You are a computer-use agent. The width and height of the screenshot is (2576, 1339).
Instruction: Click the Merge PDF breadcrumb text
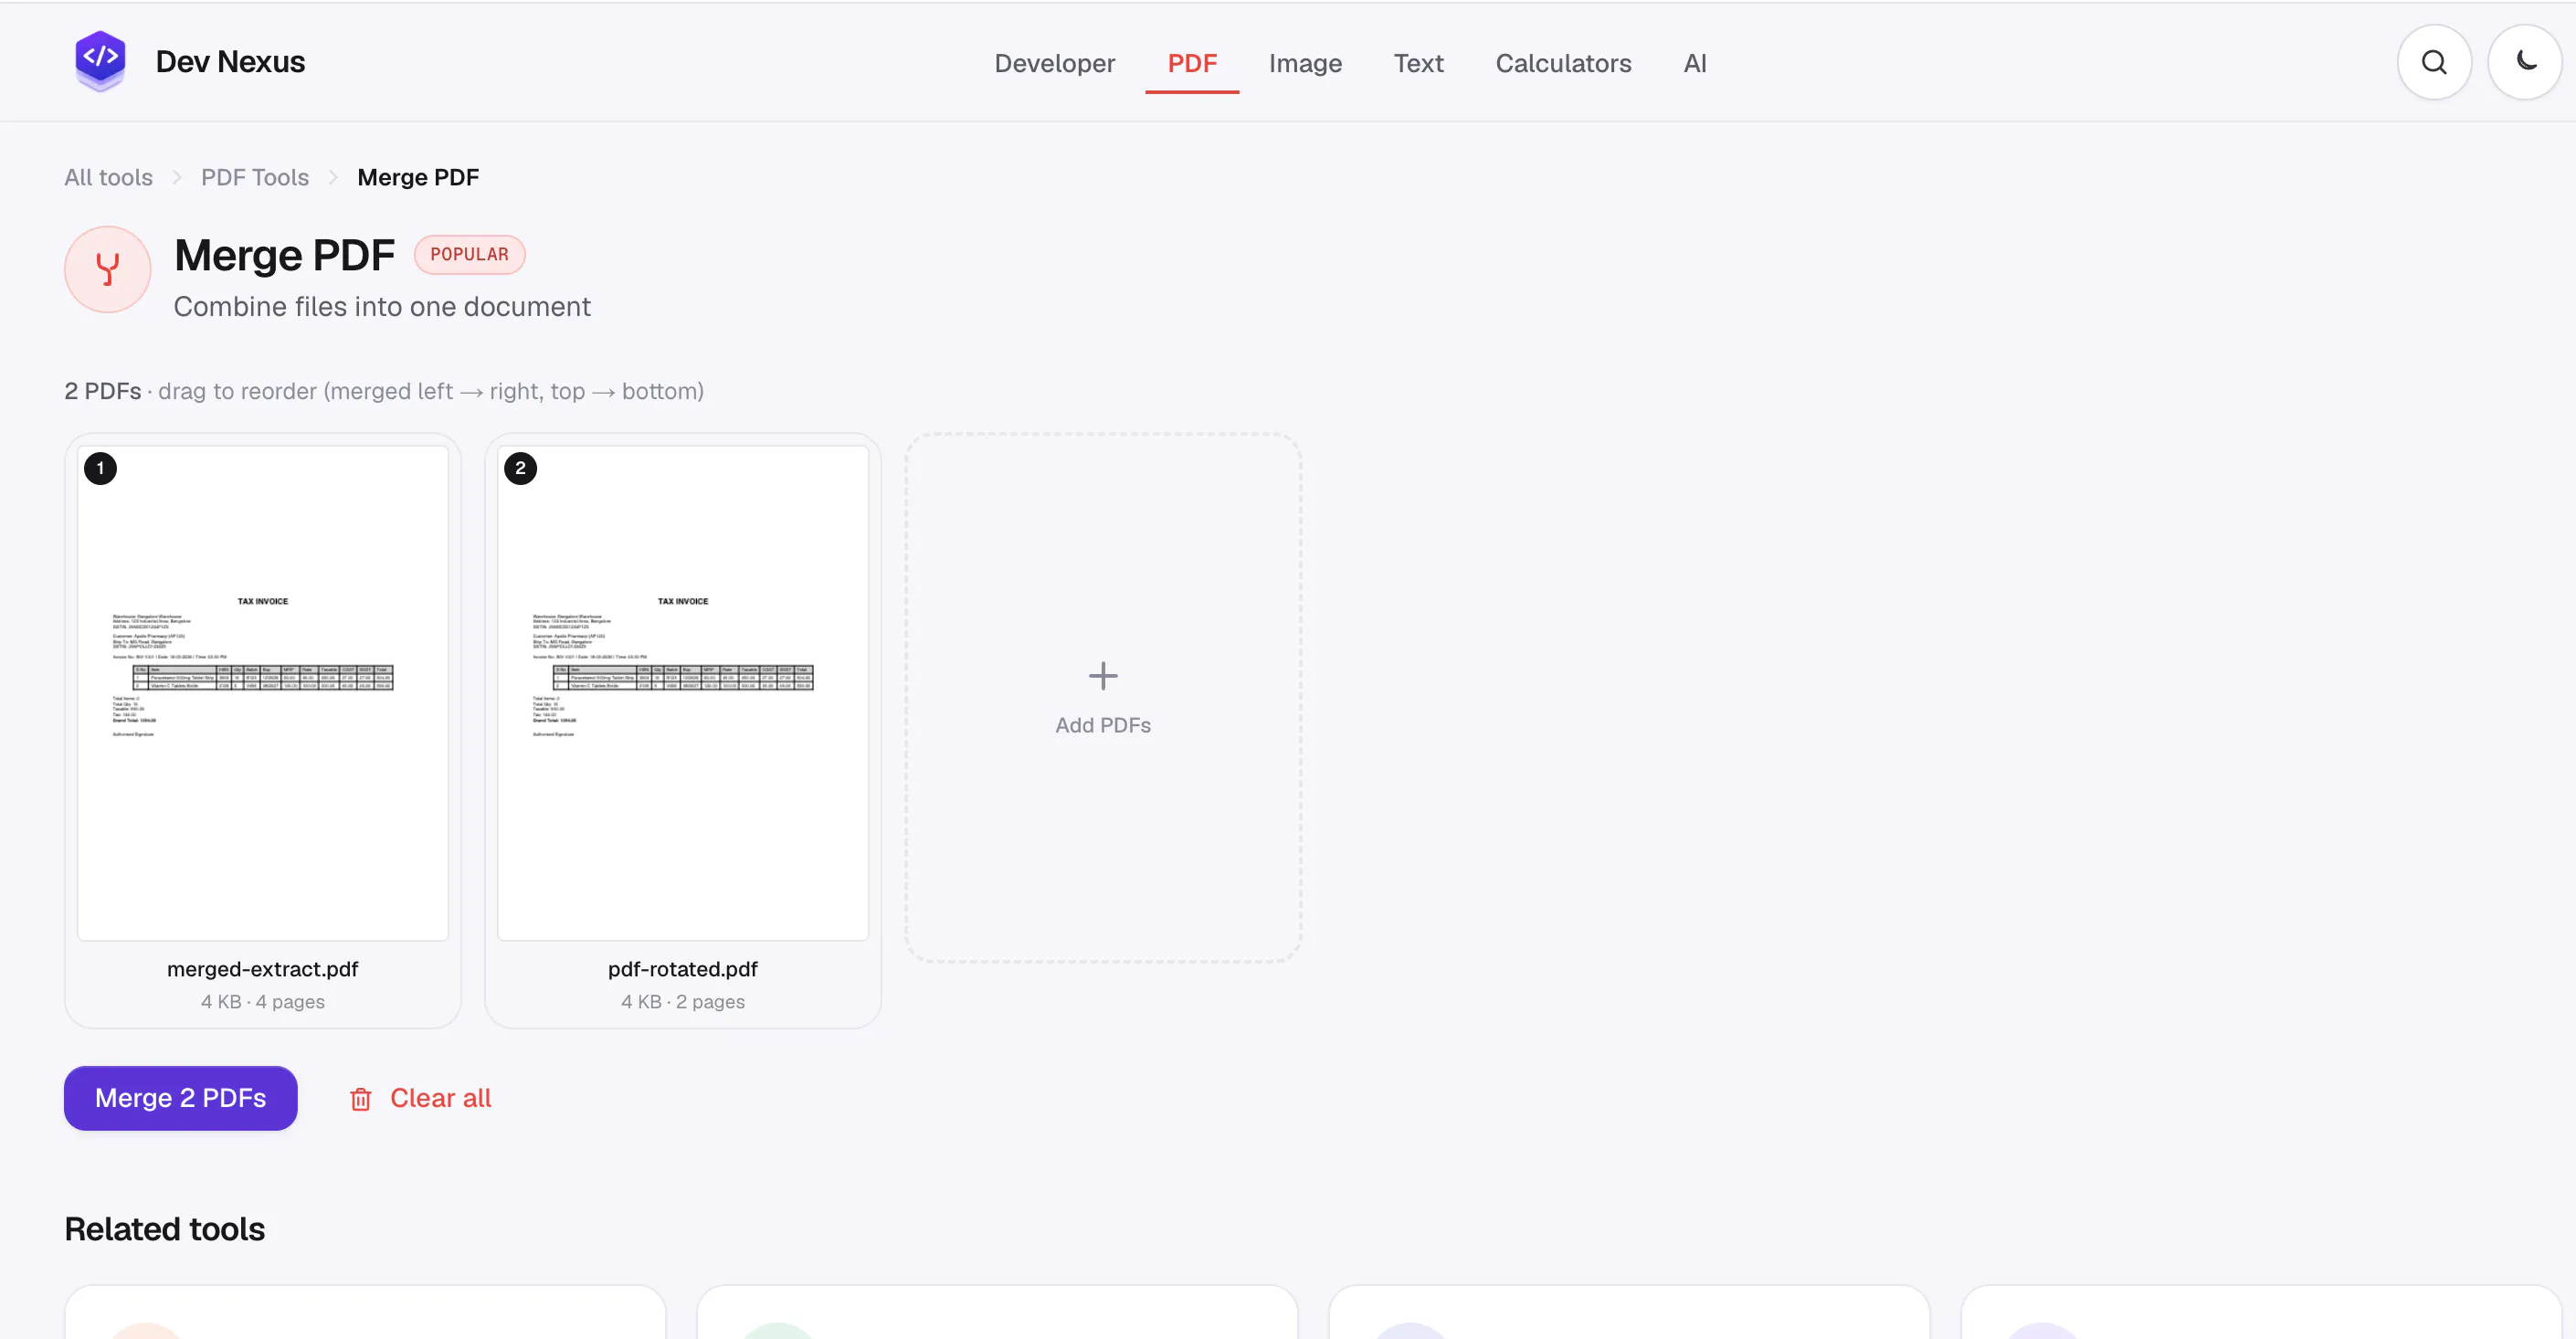pyautogui.click(x=418, y=177)
